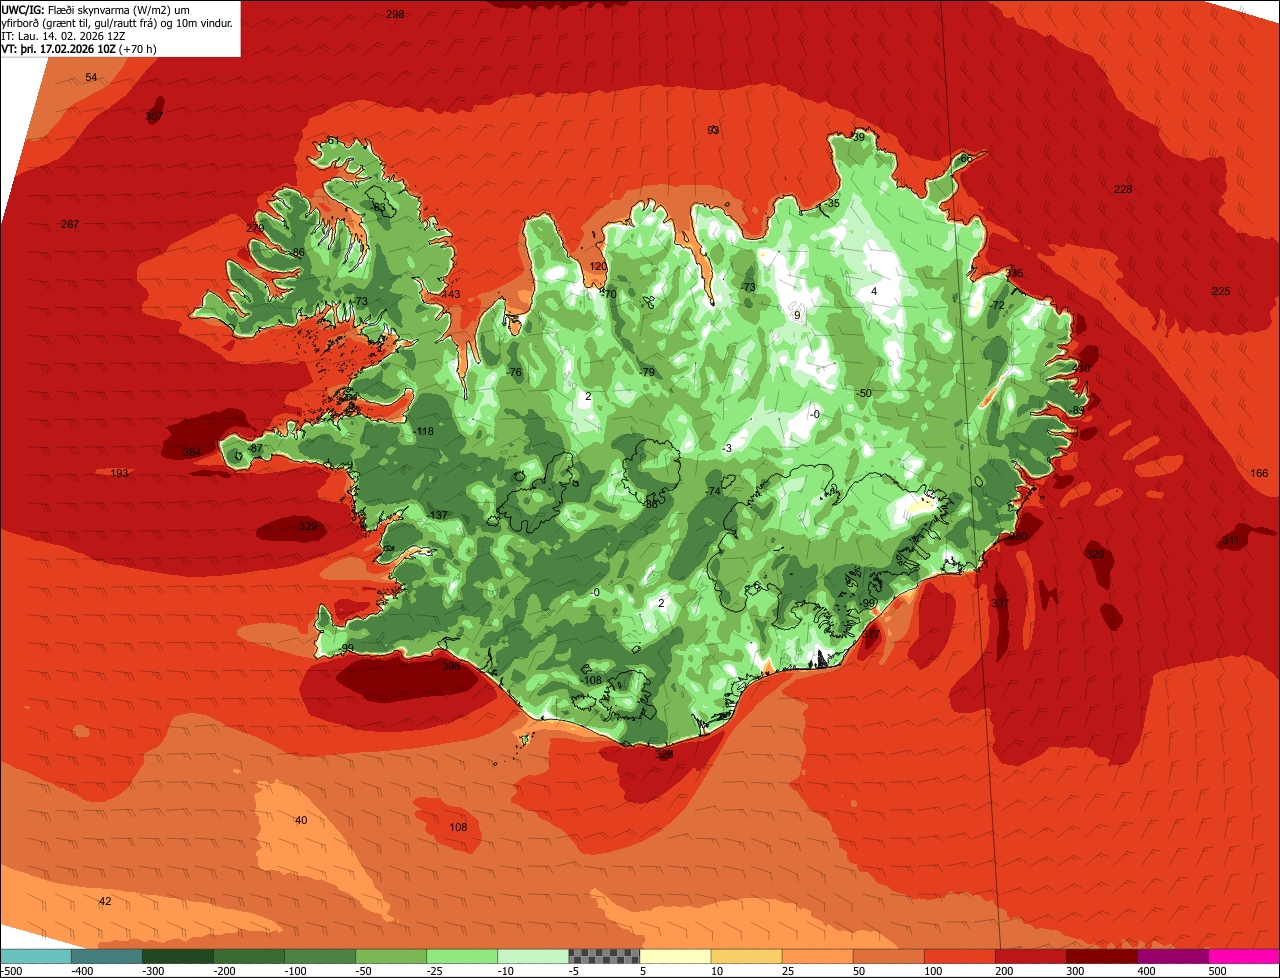The width and height of the screenshot is (1280, 978).
Task: Click the land value '-79' in north Iceland
Action: click(x=647, y=372)
